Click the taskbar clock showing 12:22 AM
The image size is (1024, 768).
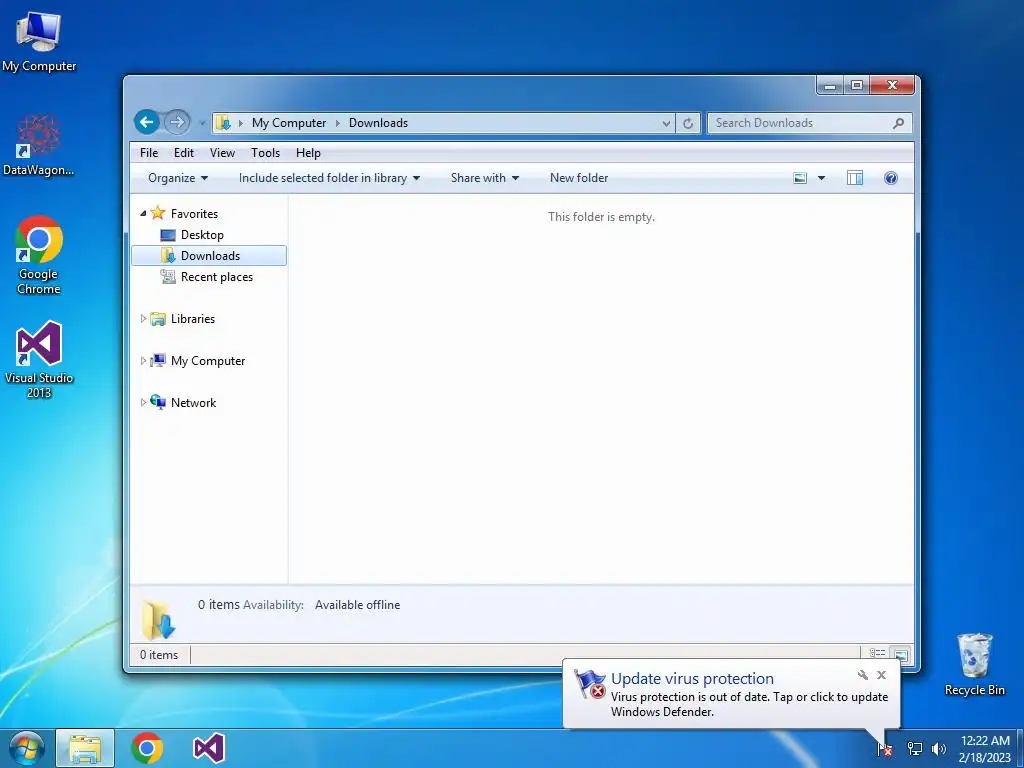point(985,749)
